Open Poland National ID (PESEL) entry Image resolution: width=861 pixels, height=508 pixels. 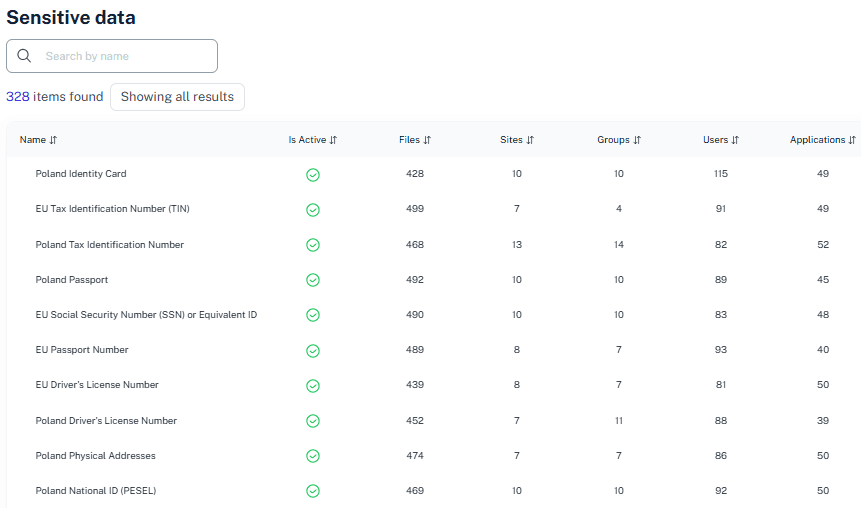(96, 491)
